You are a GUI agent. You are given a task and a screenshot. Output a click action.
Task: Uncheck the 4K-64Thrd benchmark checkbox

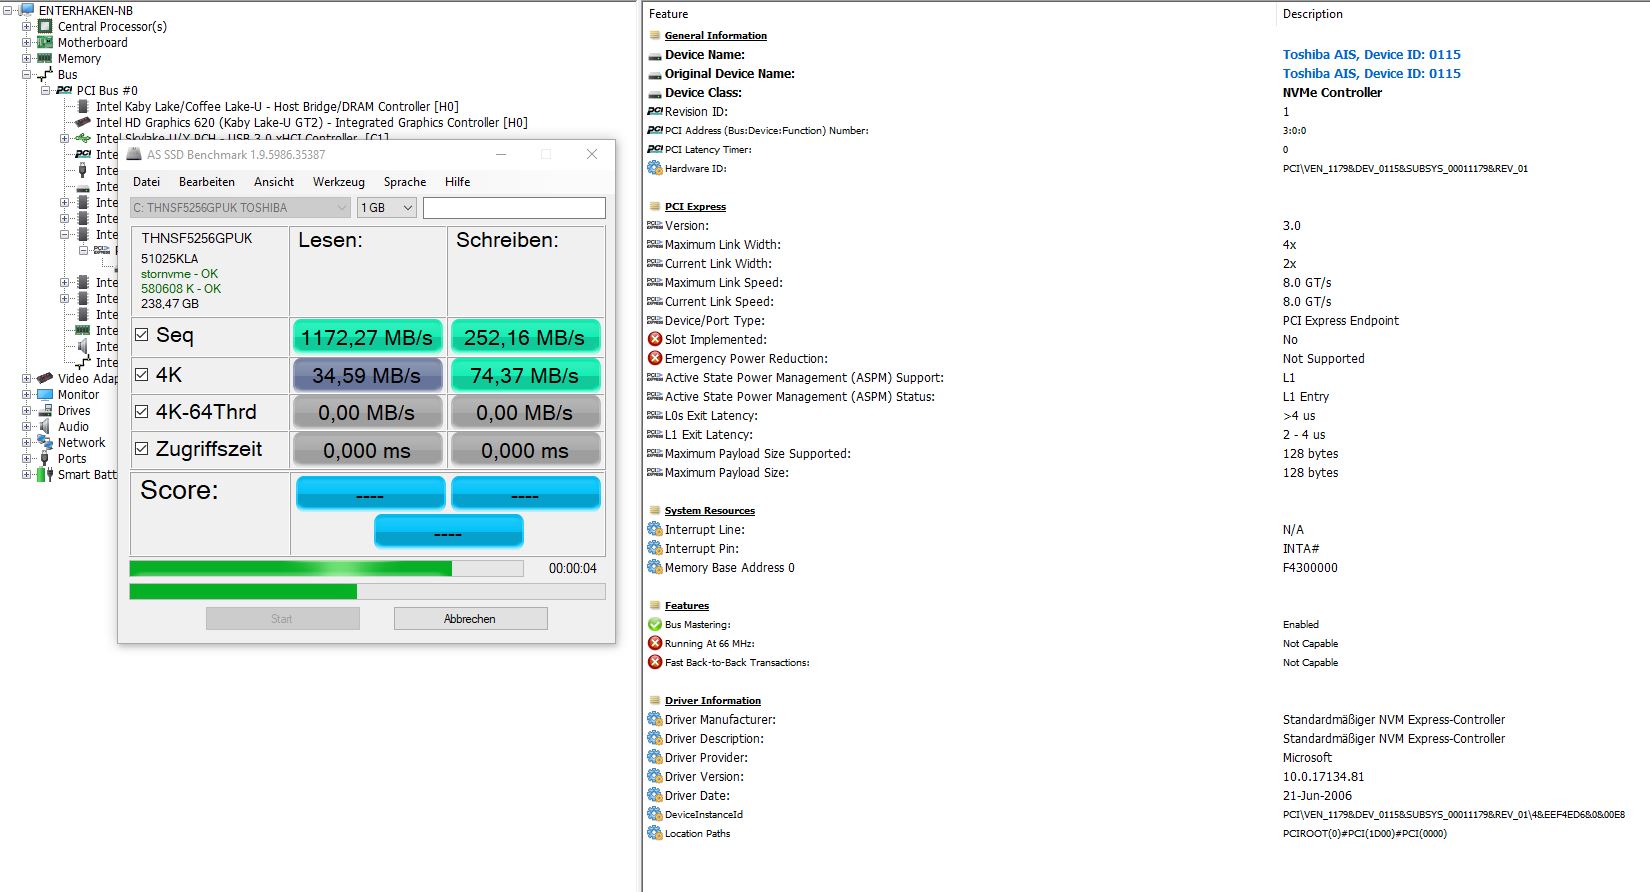[142, 411]
